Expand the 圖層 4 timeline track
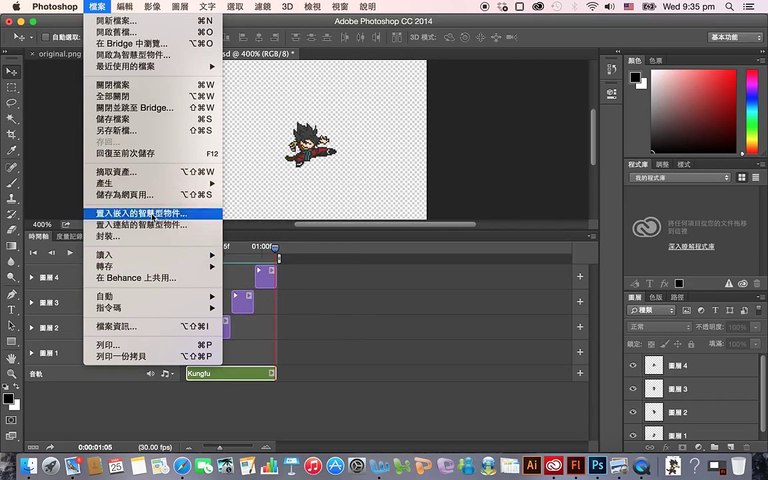768x480 pixels. [31, 277]
